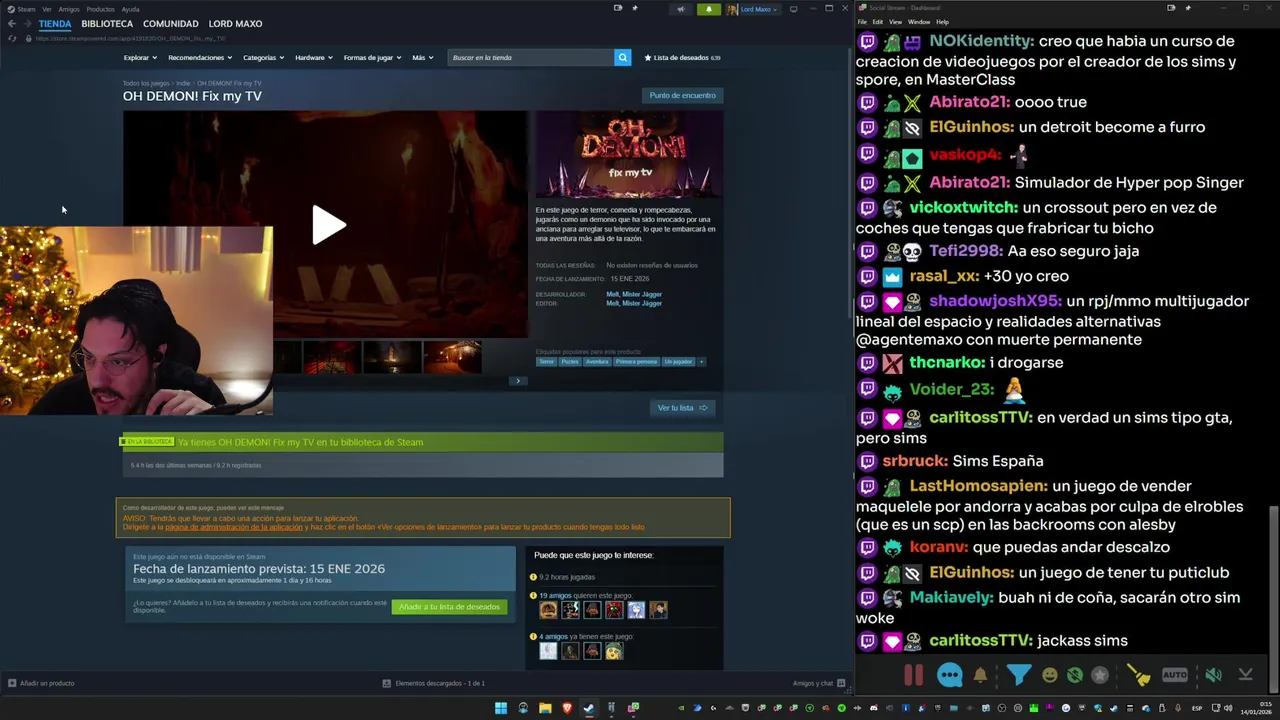Open the Windows Start button
Viewport: 1280px width, 720px height.
point(501,708)
